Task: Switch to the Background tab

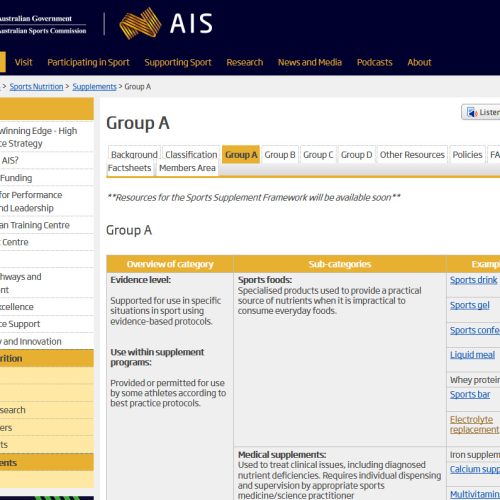Action: tap(134, 155)
